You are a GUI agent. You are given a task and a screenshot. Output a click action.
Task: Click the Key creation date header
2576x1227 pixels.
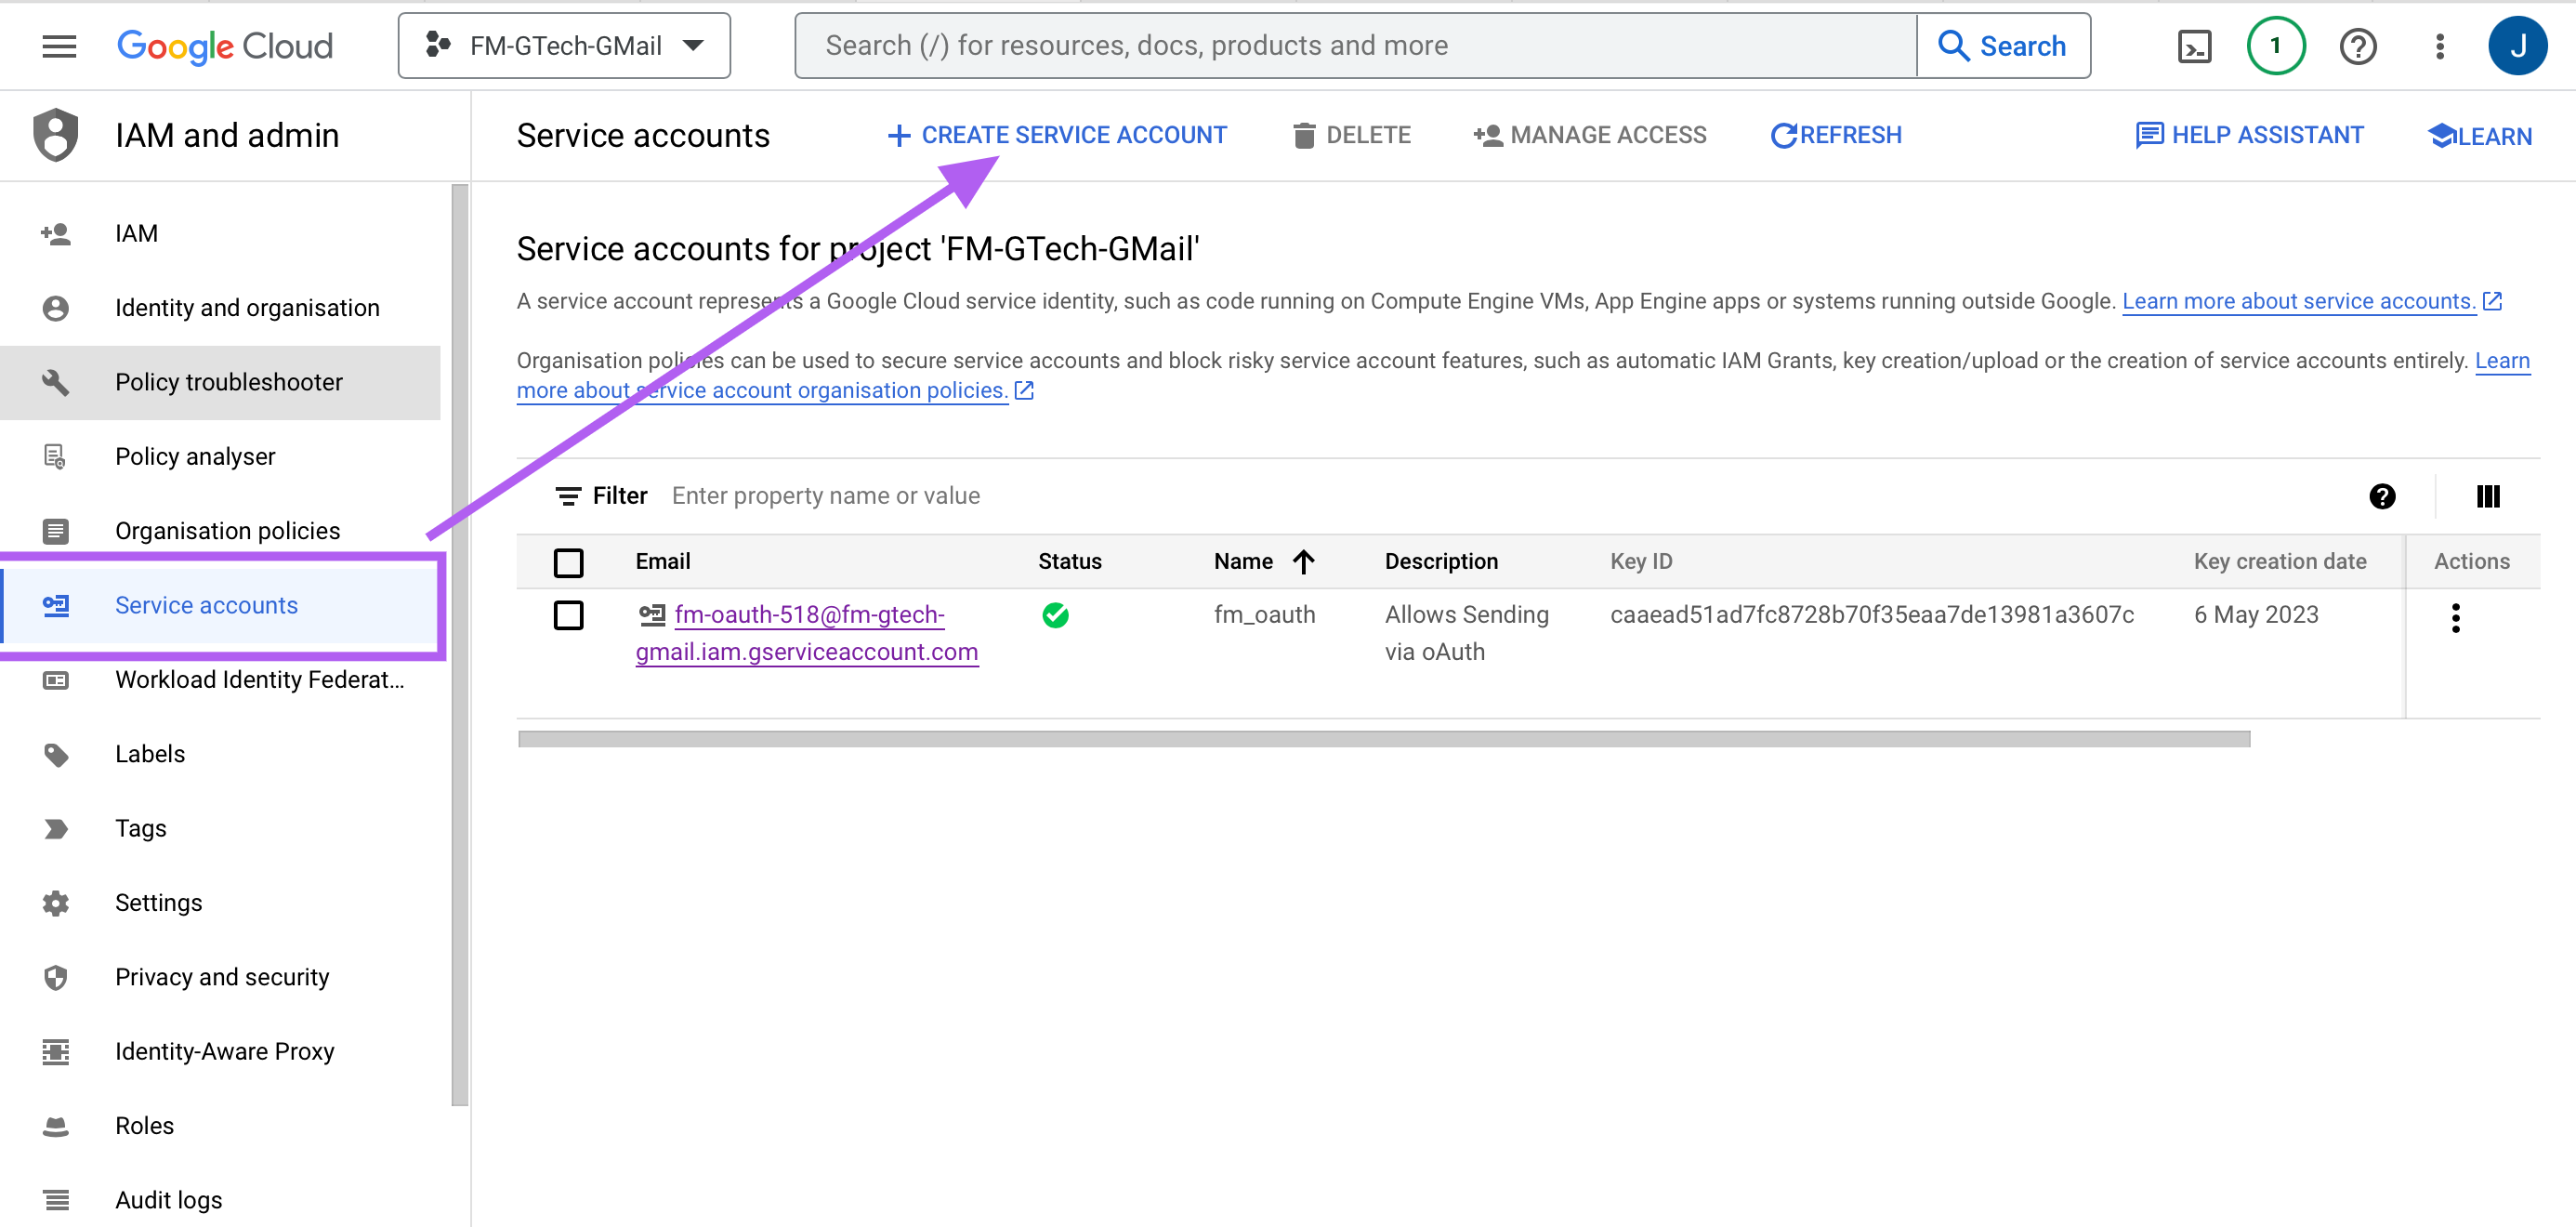2279,562
